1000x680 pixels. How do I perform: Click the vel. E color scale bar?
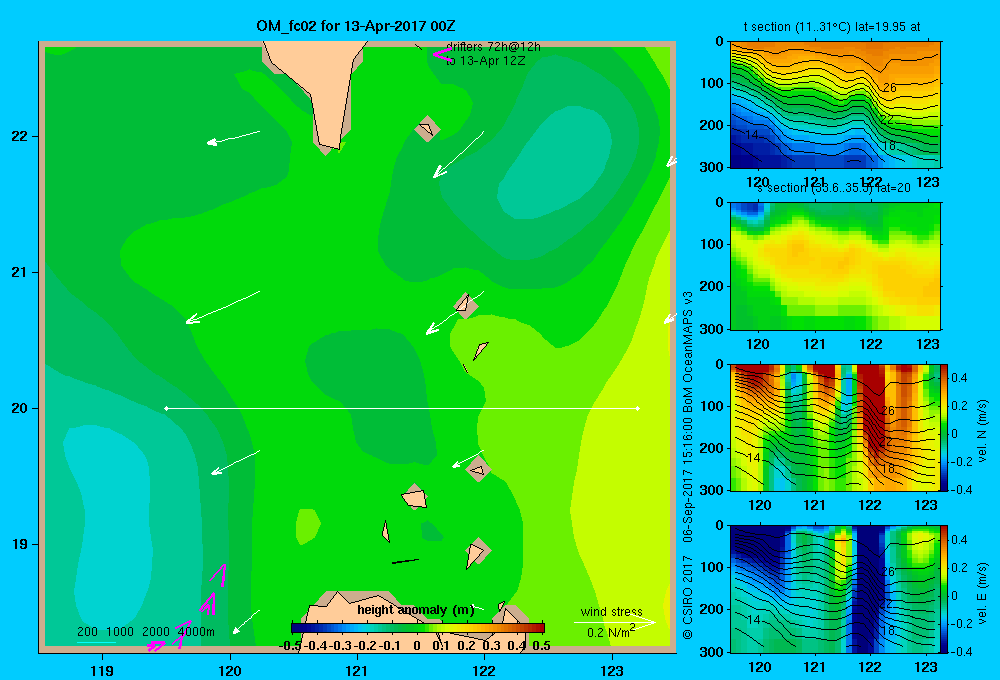coord(945,589)
